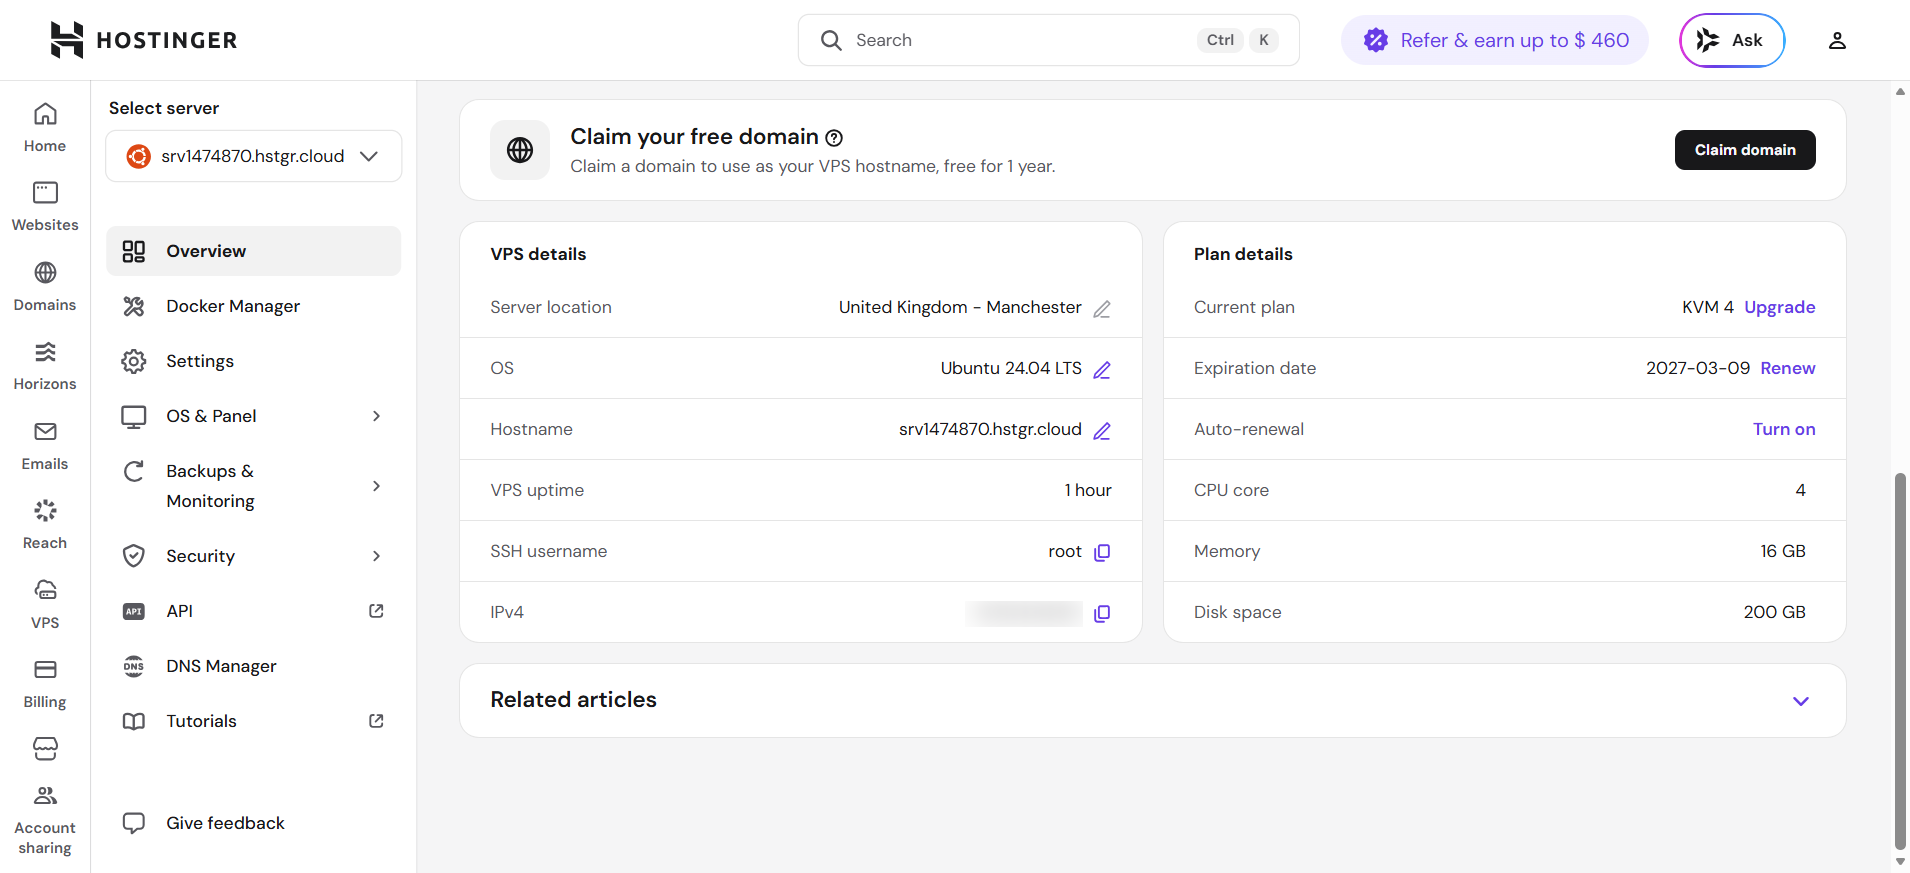Expand the Security submenu
The width and height of the screenshot is (1910, 873).
click(x=376, y=556)
